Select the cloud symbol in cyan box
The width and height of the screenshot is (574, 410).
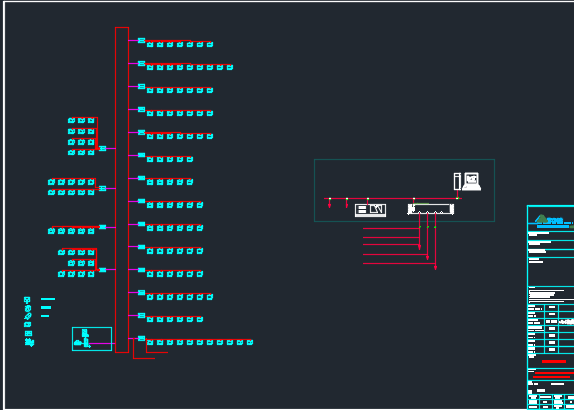[x=78, y=343]
